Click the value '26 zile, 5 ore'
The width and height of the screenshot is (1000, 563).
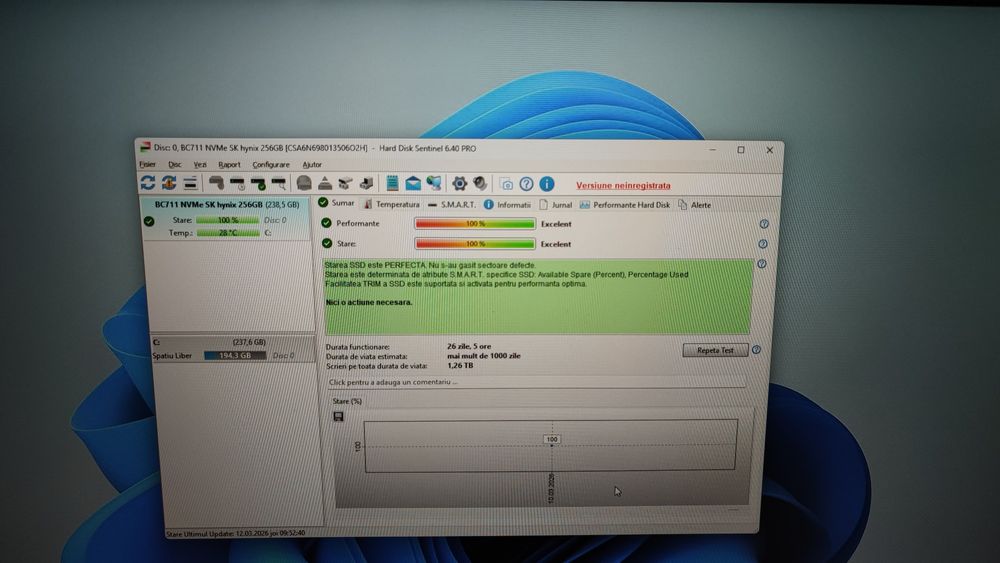pos(469,346)
